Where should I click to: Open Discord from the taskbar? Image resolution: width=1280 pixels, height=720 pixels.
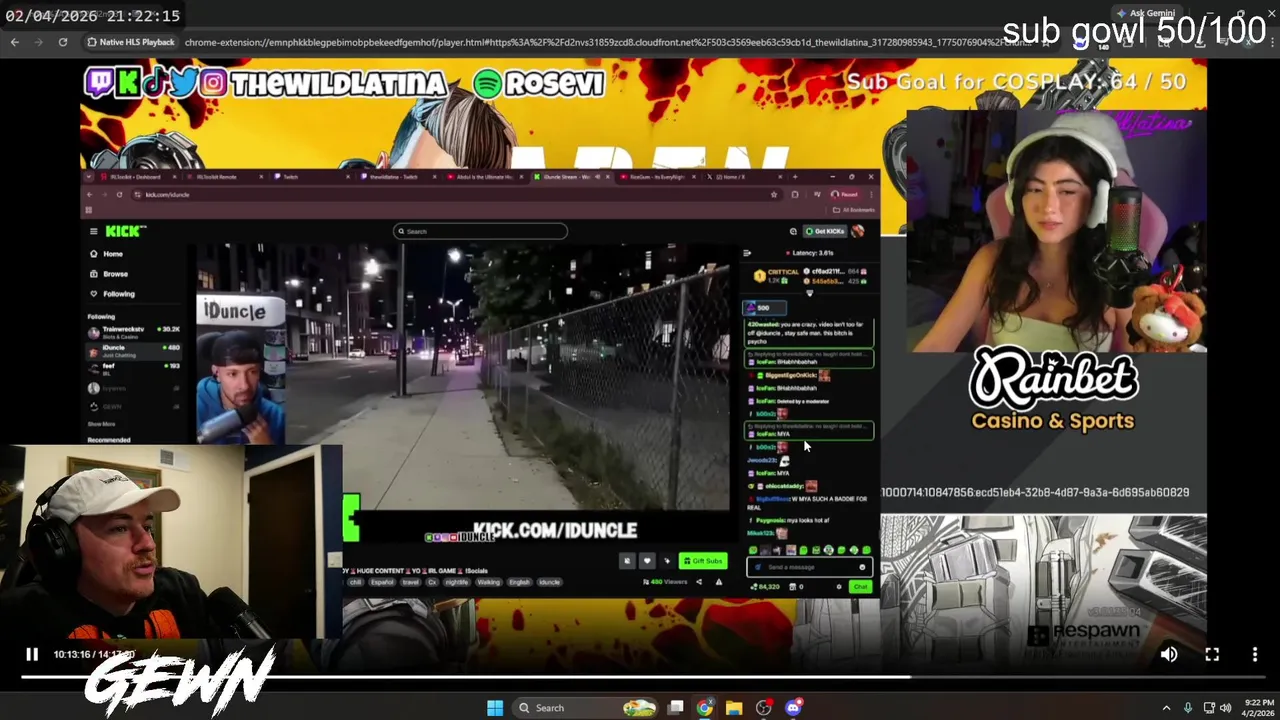point(793,708)
